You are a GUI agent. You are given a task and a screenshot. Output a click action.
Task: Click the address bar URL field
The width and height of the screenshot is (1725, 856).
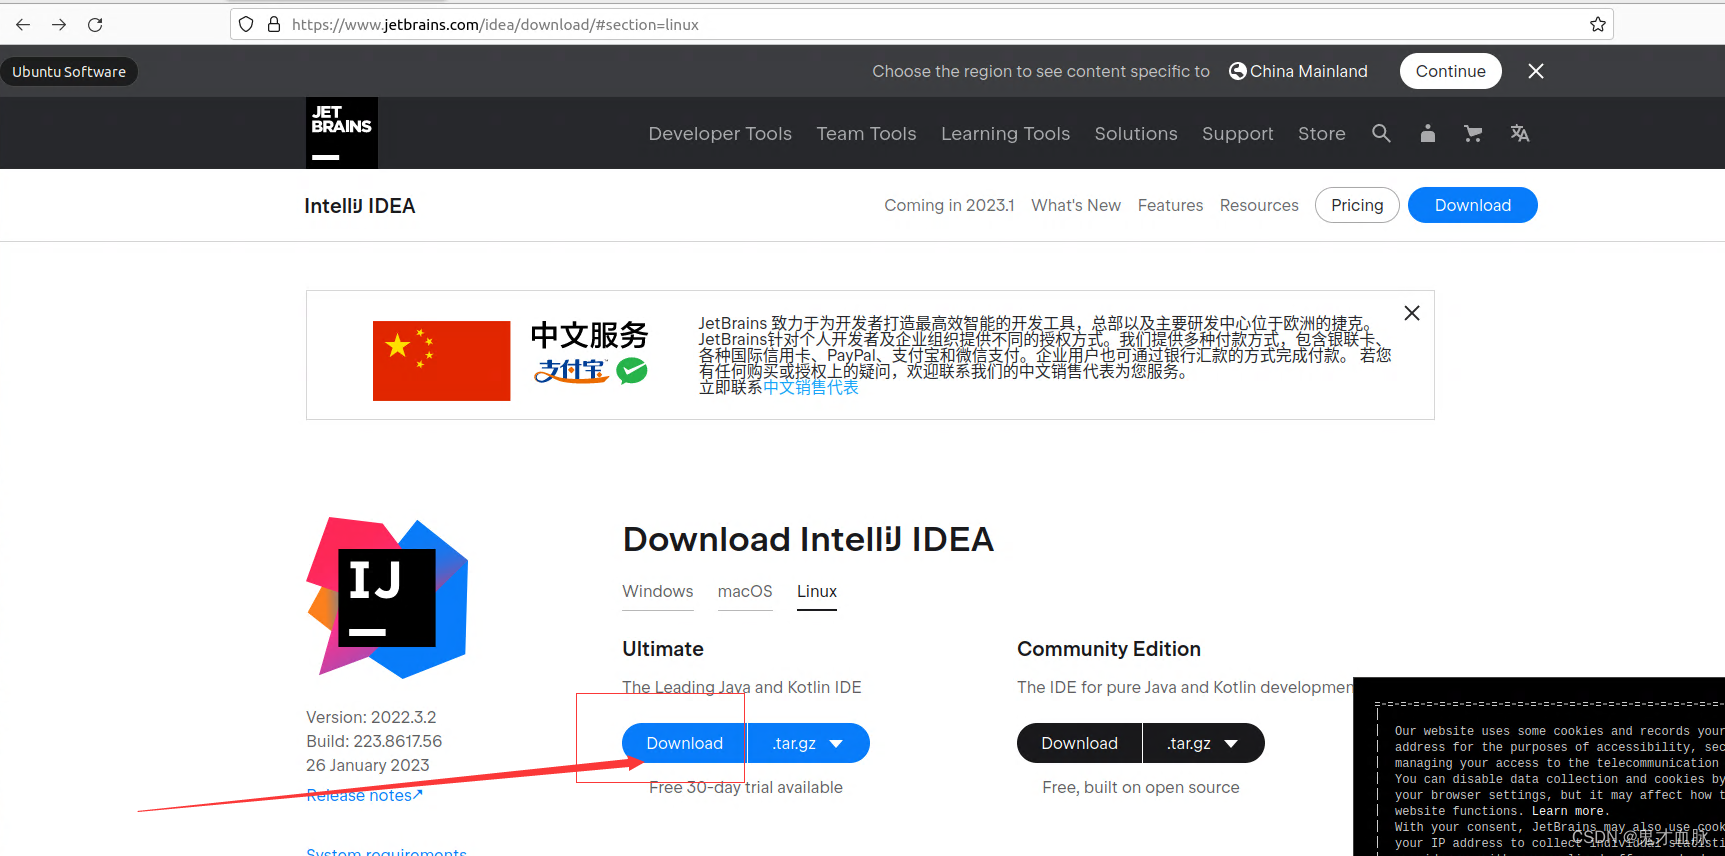click(x=920, y=24)
